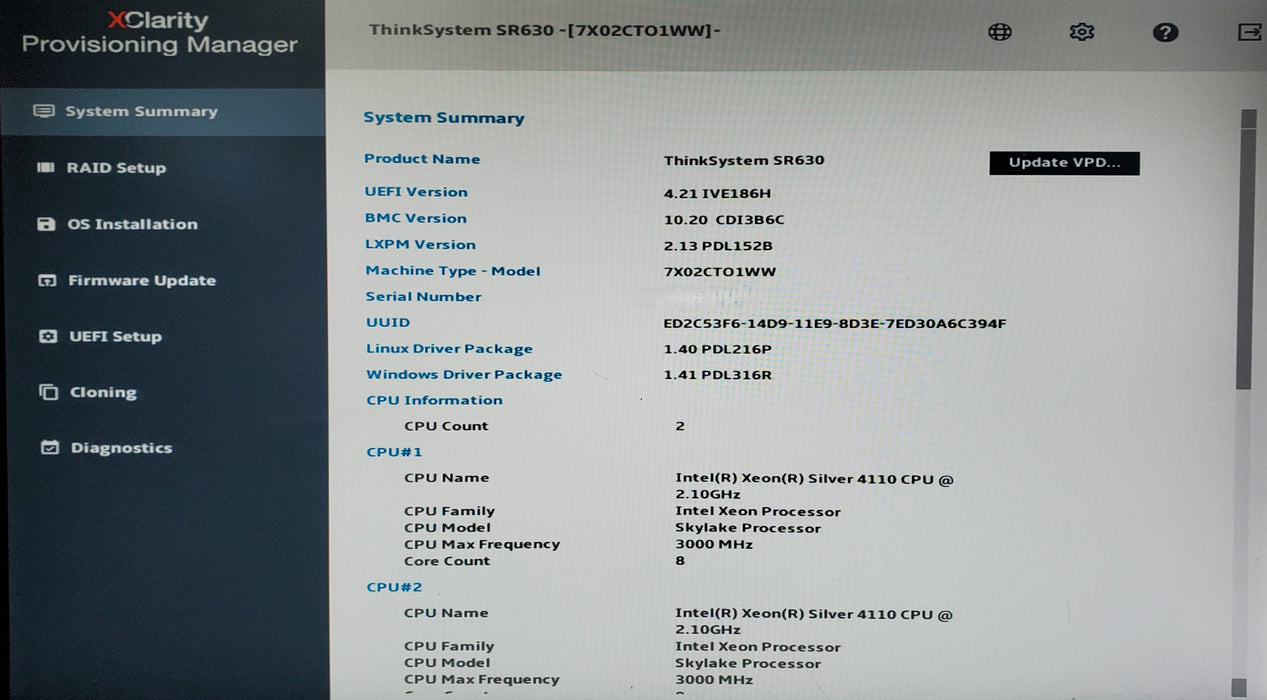This screenshot has height=700, width=1267.
Task: Exit using the logout arrow icon
Action: (1249, 32)
